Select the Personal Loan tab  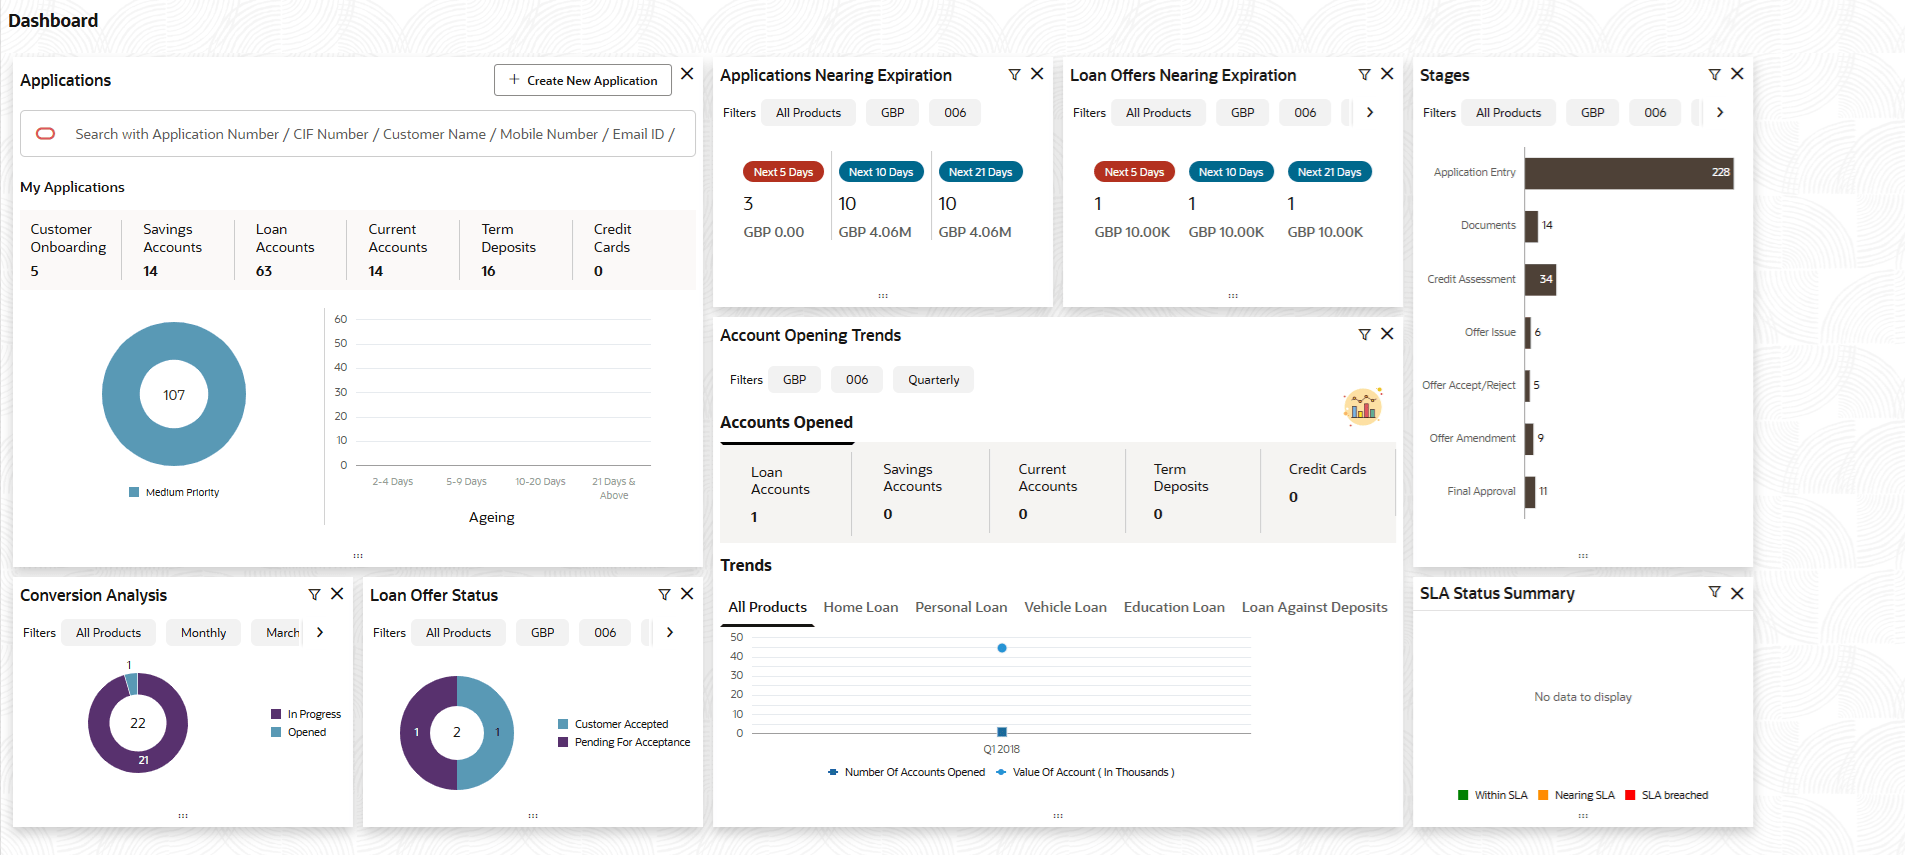960,607
